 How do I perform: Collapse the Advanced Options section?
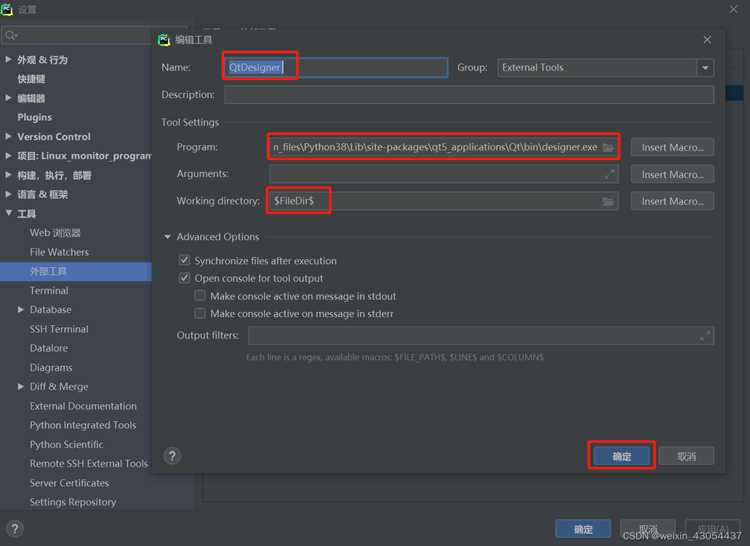point(167,237)
